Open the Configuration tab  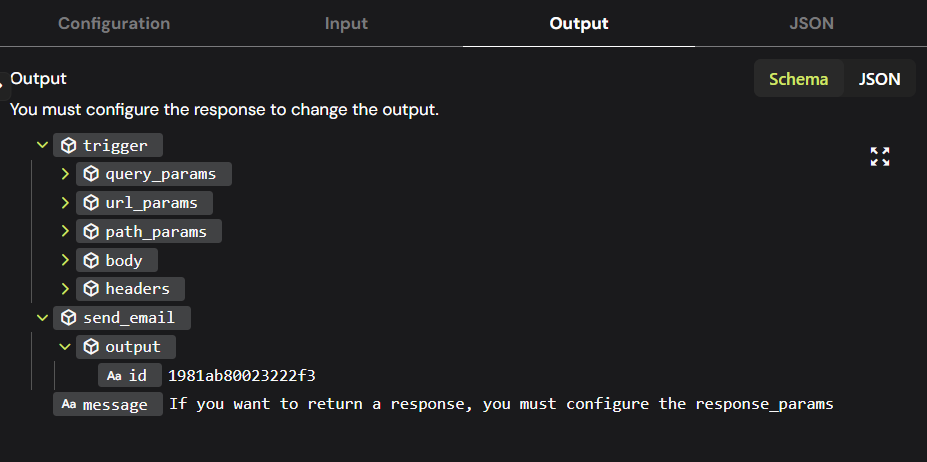114,23
